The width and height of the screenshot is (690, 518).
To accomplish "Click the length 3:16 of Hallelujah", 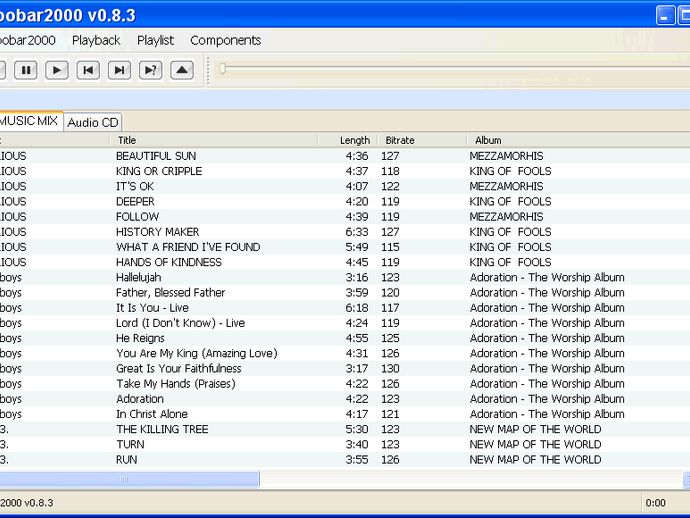I will tap(356, 277).
